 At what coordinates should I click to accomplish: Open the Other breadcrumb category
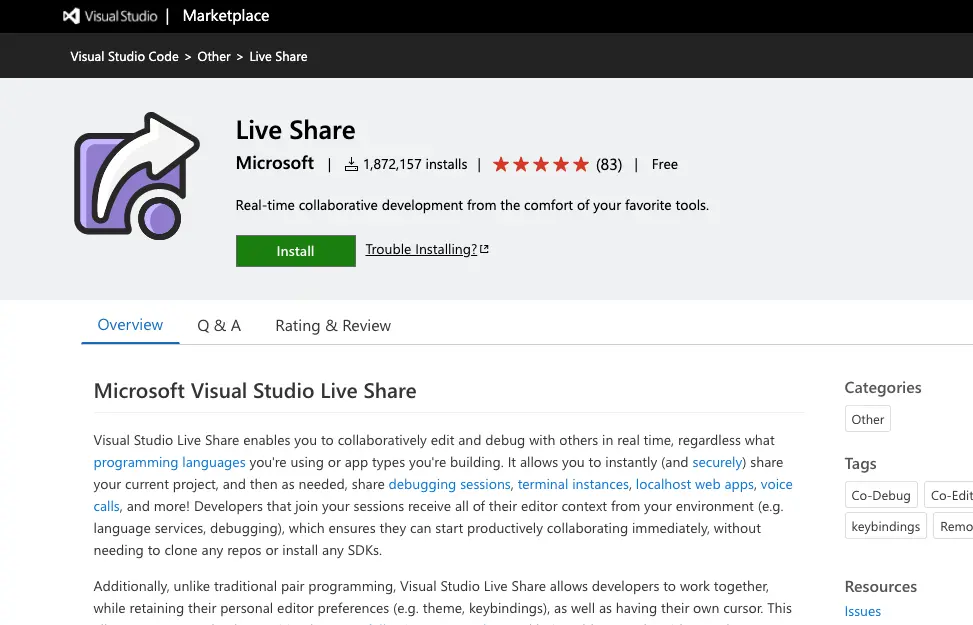[x=214, y=56]
